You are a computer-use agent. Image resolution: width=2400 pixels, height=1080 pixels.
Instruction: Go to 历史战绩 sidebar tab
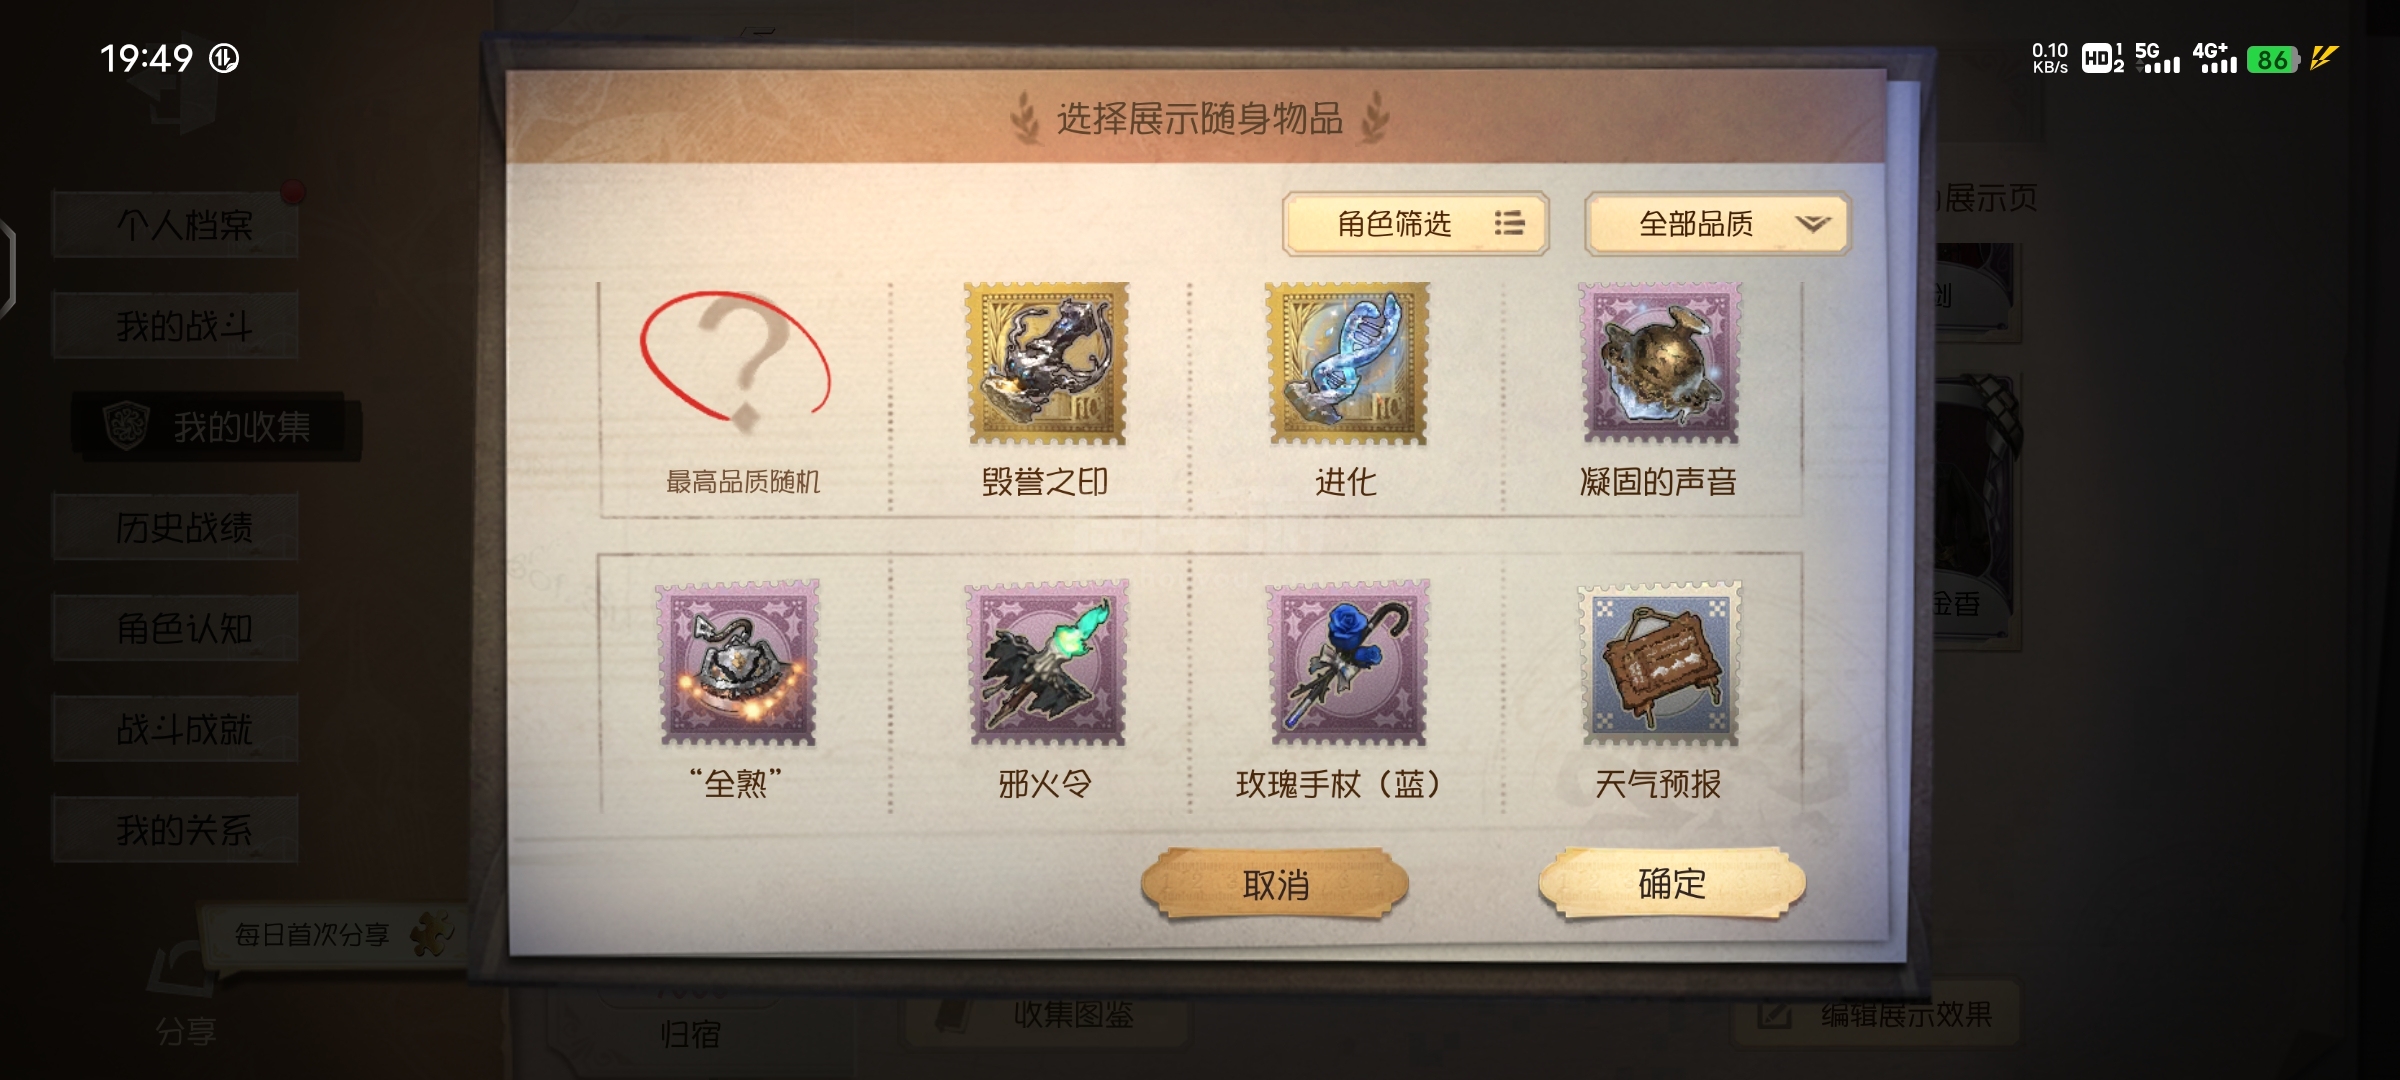tap(176, 527)
